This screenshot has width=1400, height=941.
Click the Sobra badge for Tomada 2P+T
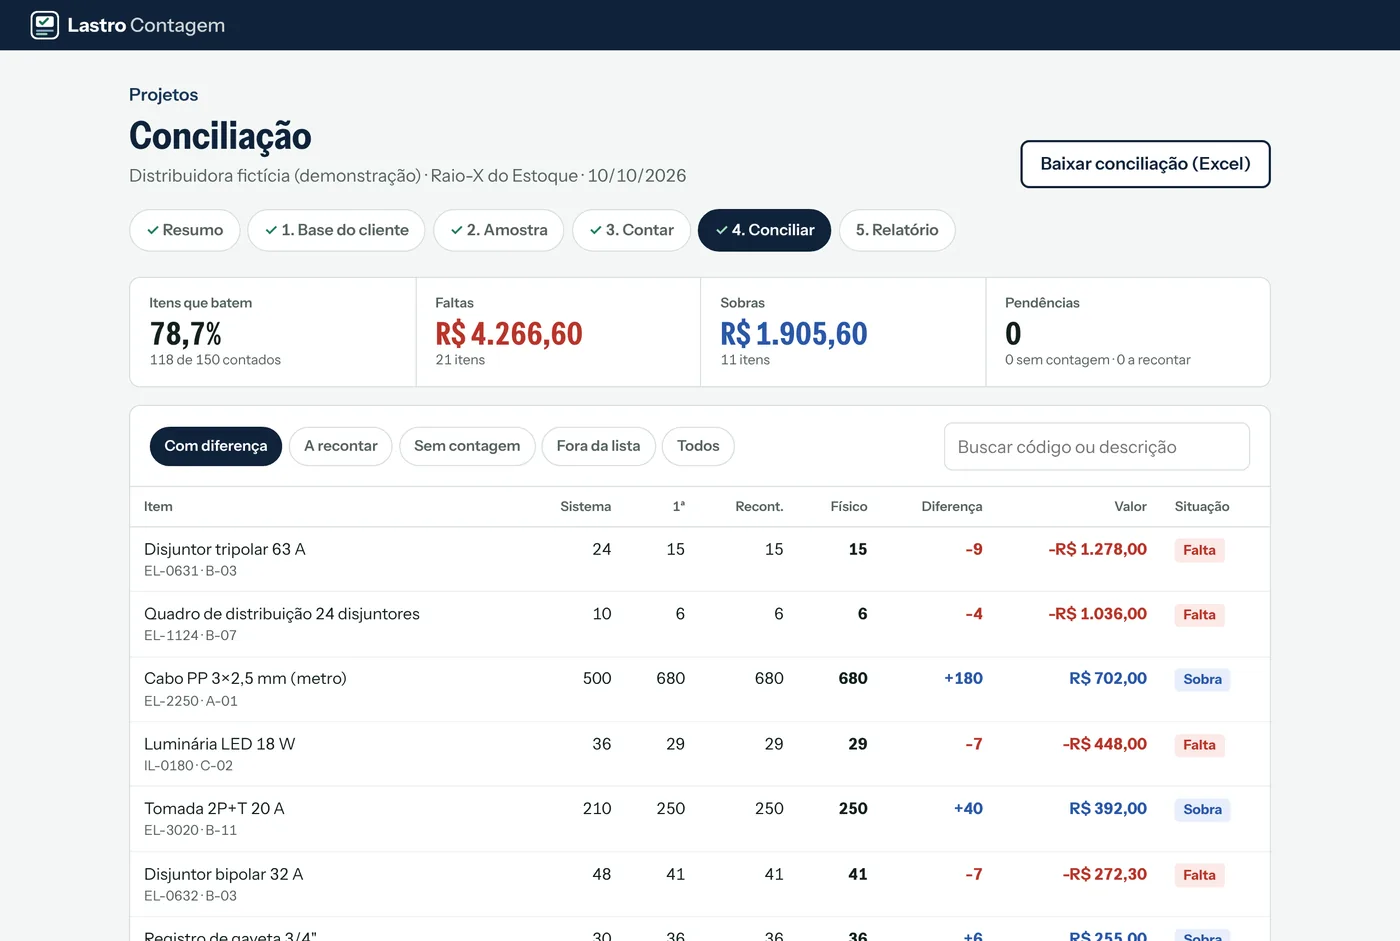(x=1202, y=810)
